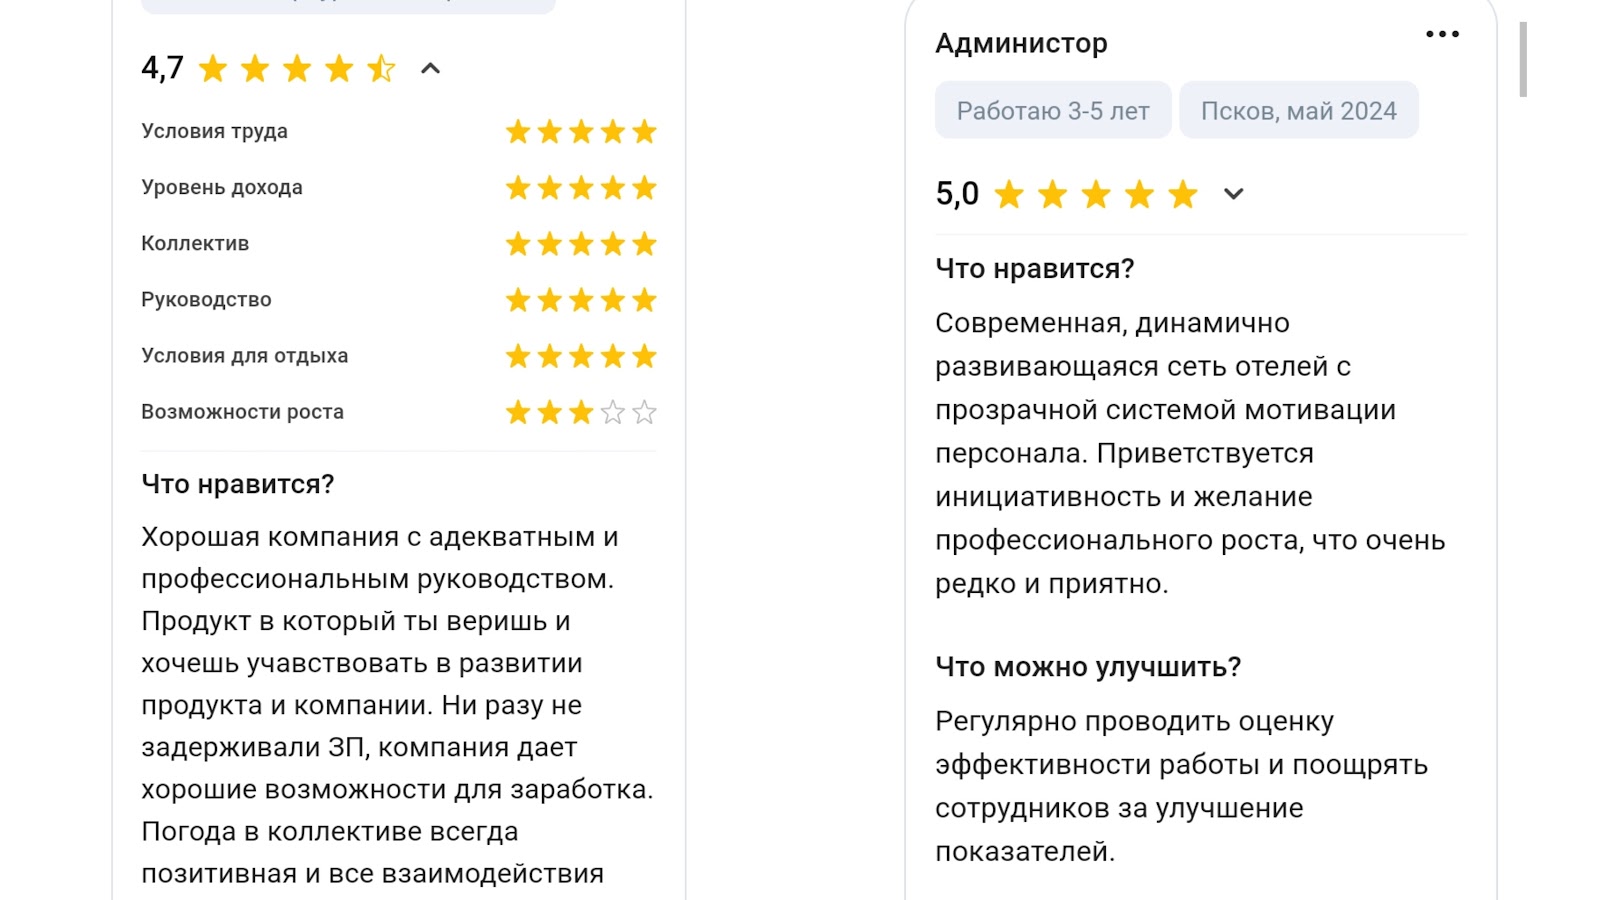Click the Что можно улучшить? heading

click(x=1087, y=666)
